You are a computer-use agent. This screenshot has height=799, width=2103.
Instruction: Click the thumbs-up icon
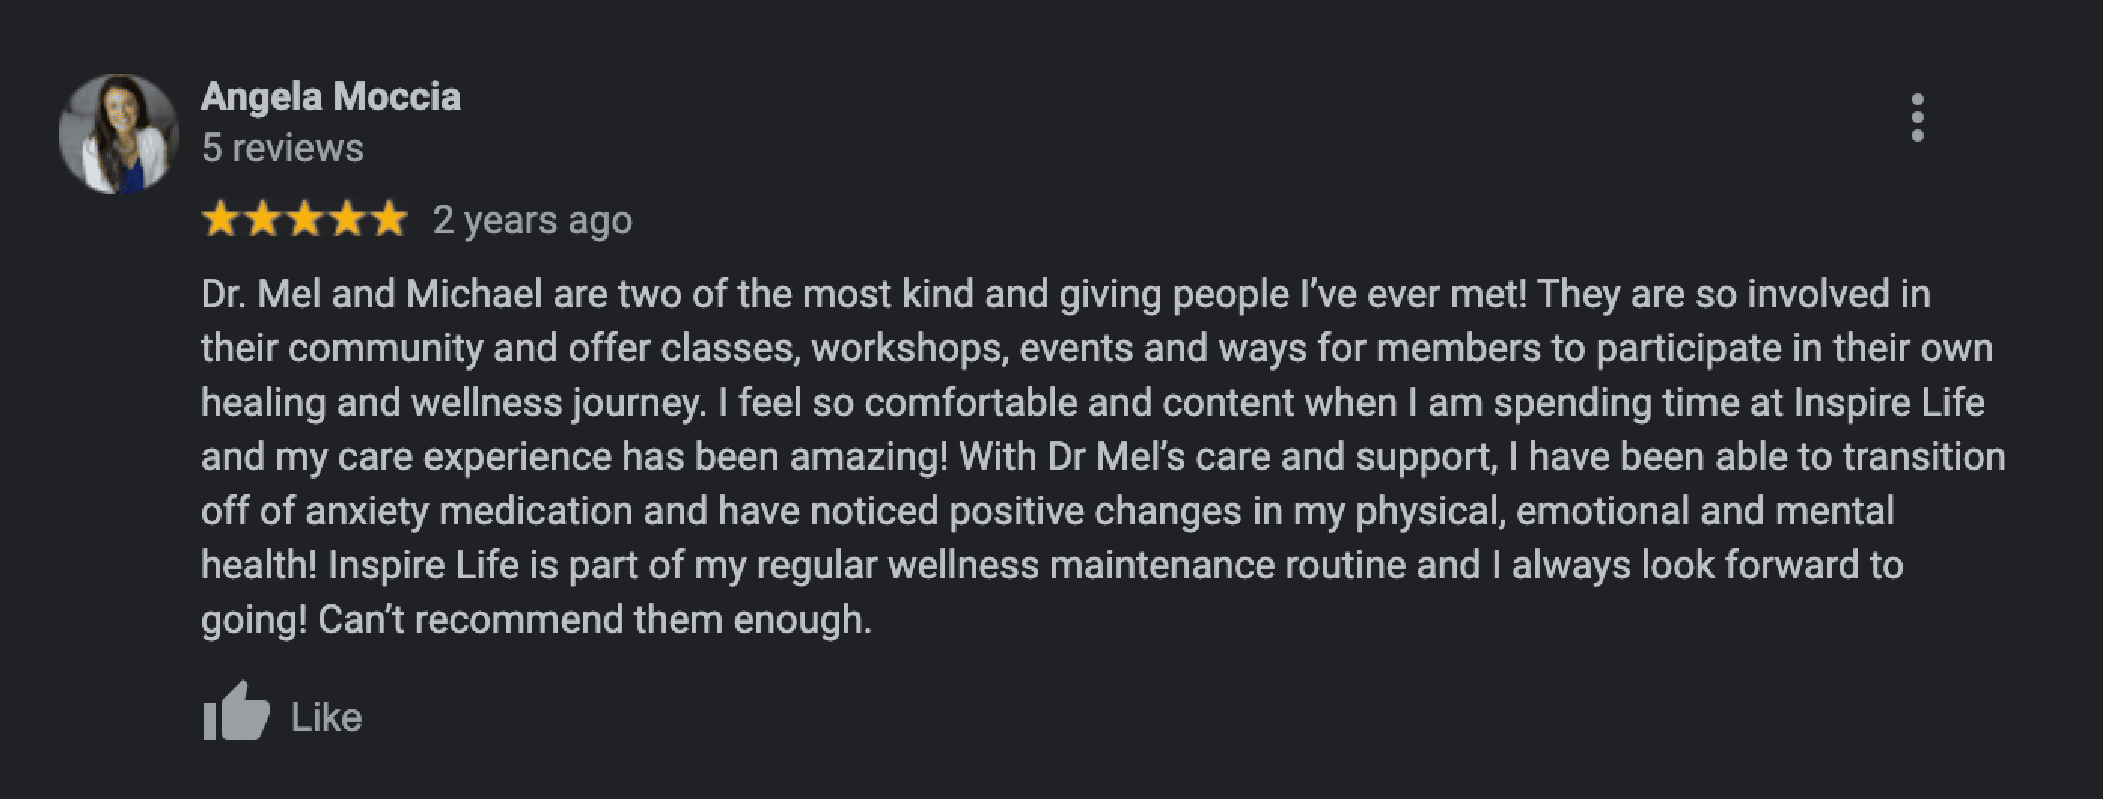point(236,712)
